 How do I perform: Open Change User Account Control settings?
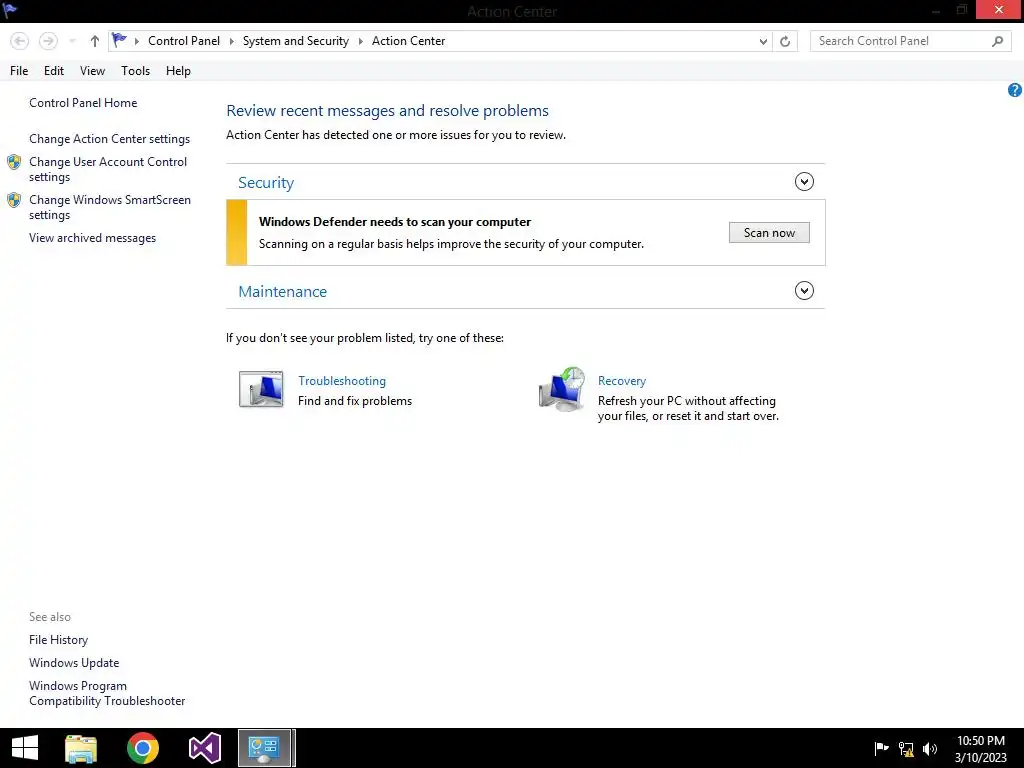pyautogui.click(x=108, y=169)
